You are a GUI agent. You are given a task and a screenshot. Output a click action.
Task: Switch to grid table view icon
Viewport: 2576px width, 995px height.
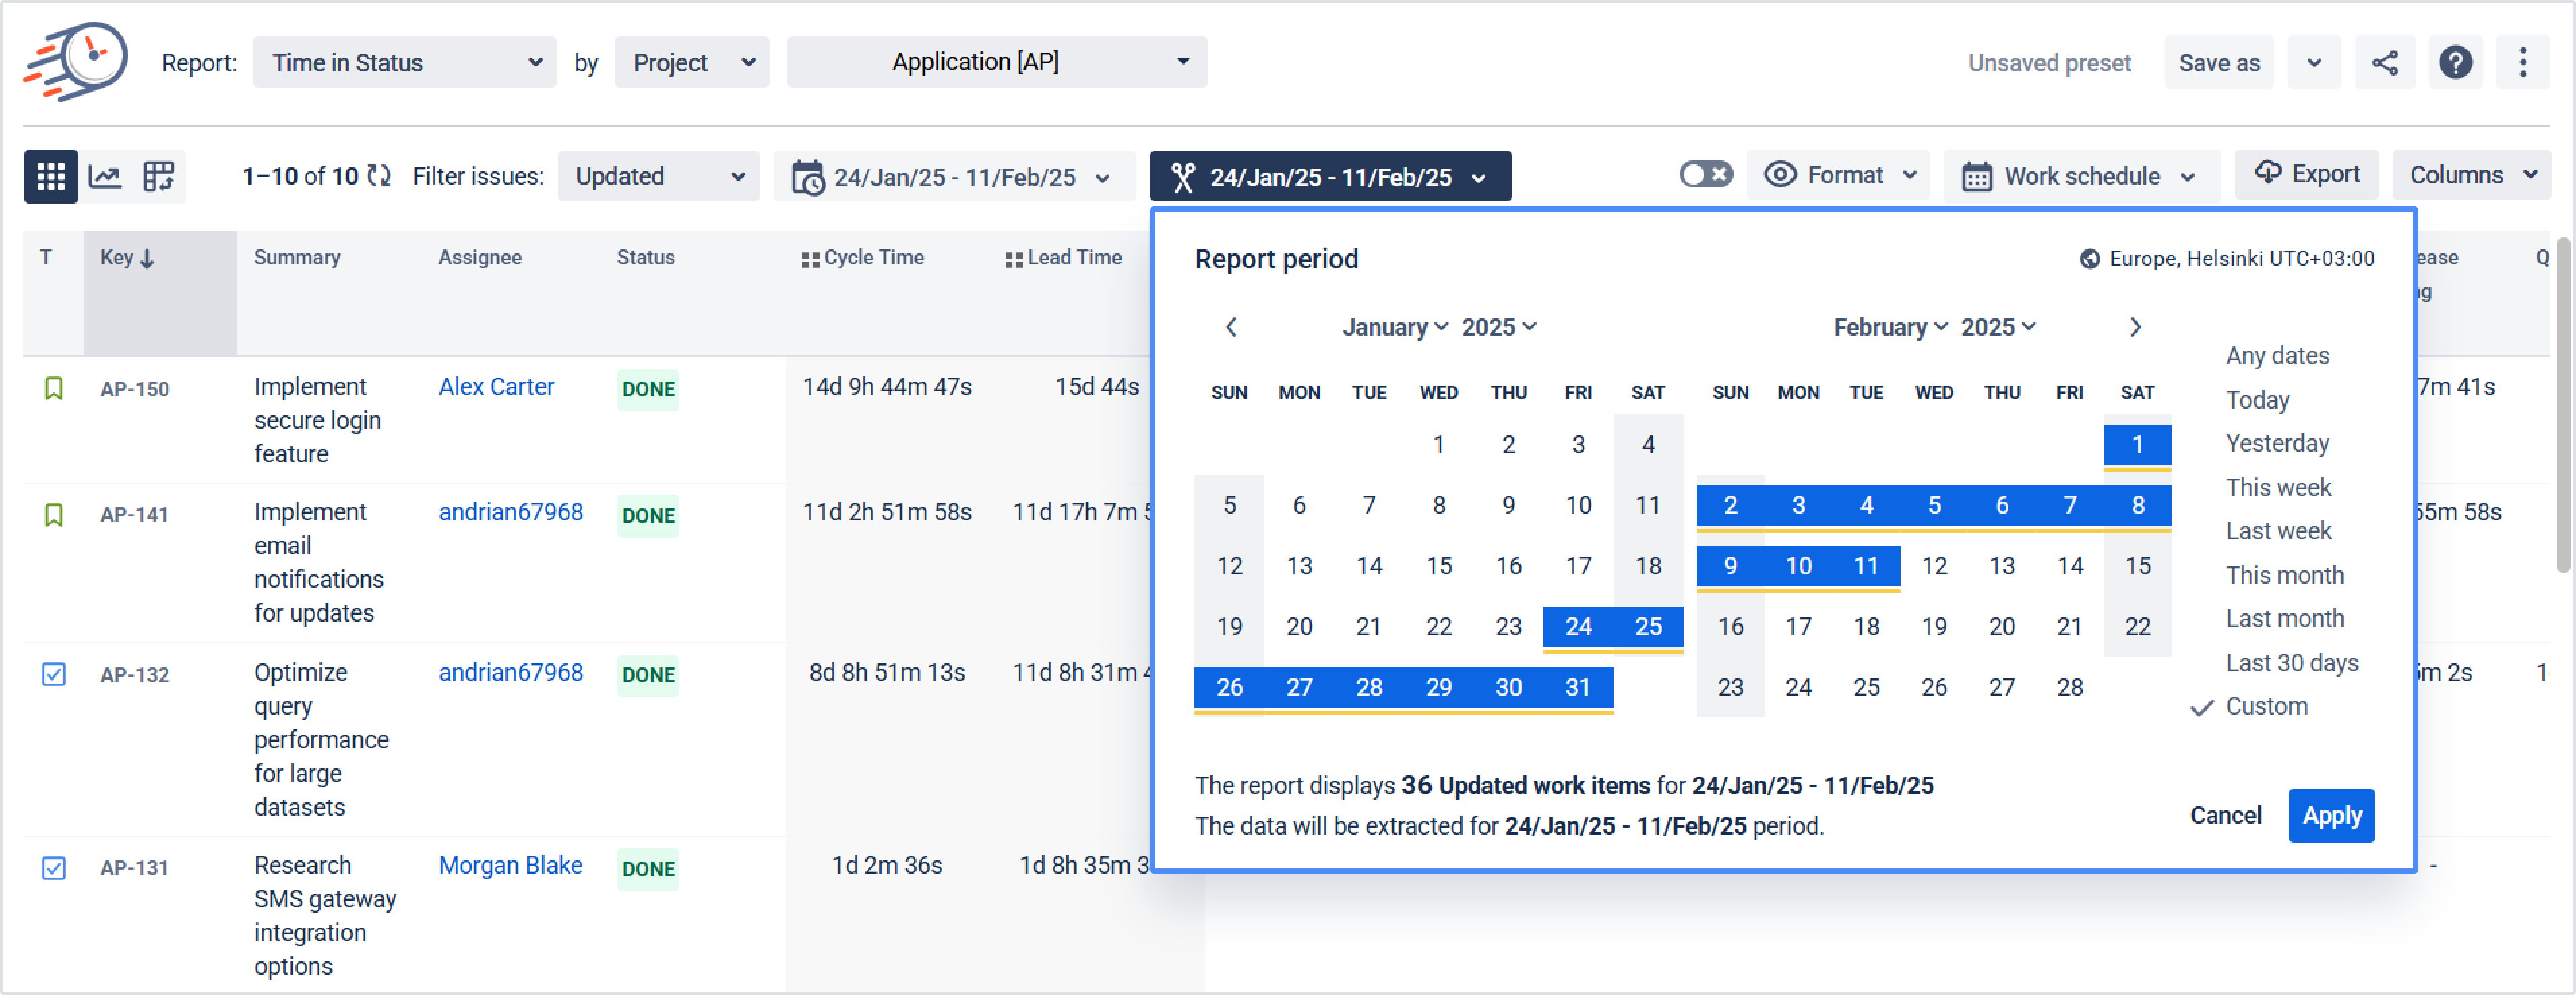click(50, 177)
